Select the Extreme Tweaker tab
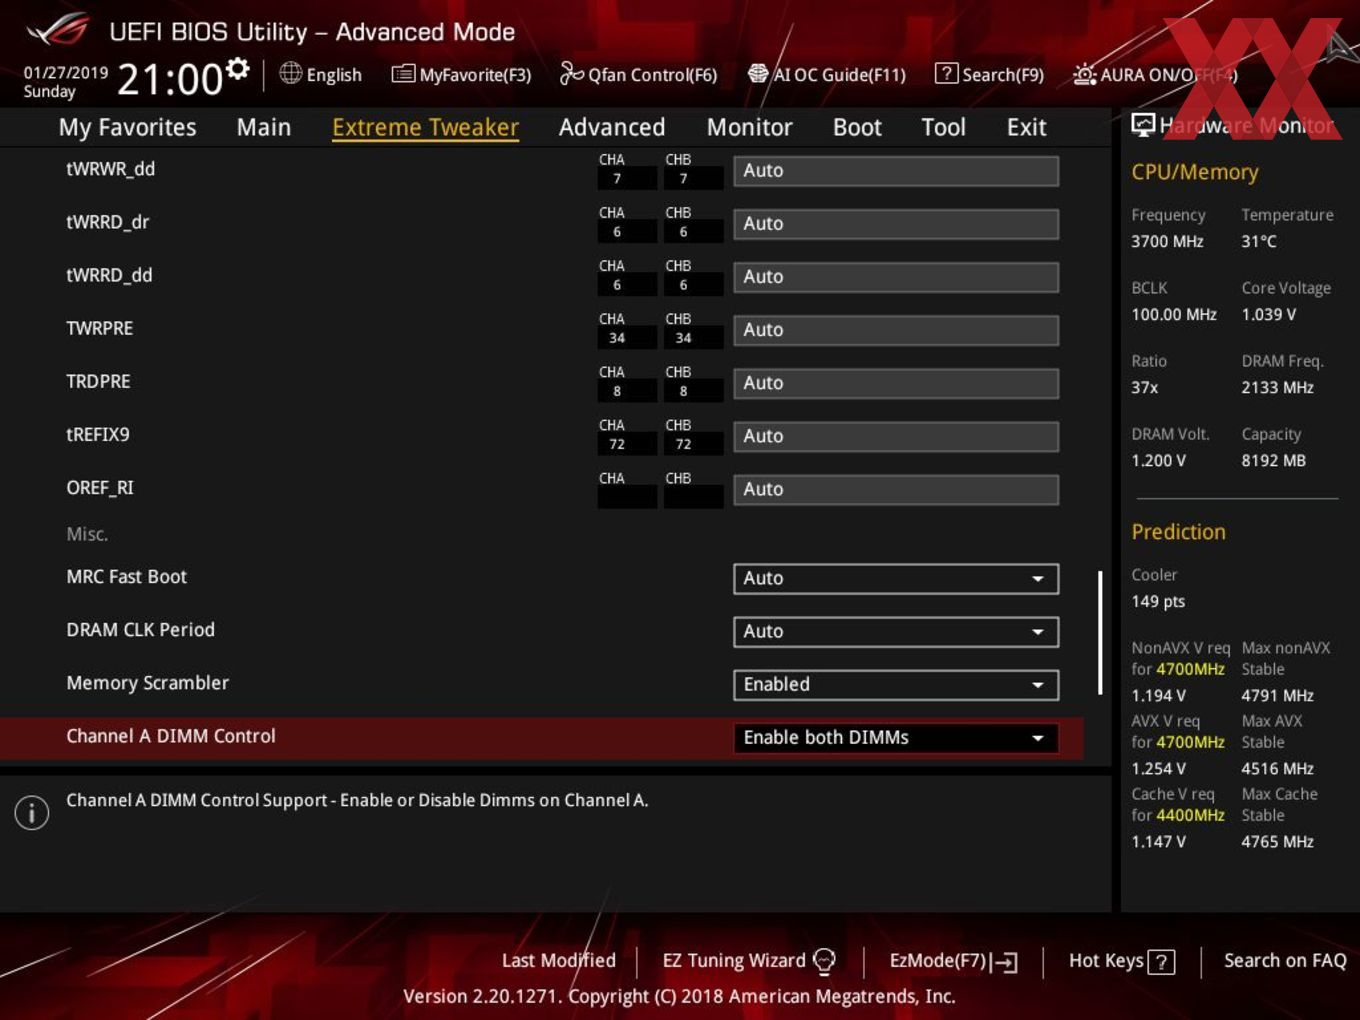Viewport: 1360px width, 1020px height. point(425,127)
